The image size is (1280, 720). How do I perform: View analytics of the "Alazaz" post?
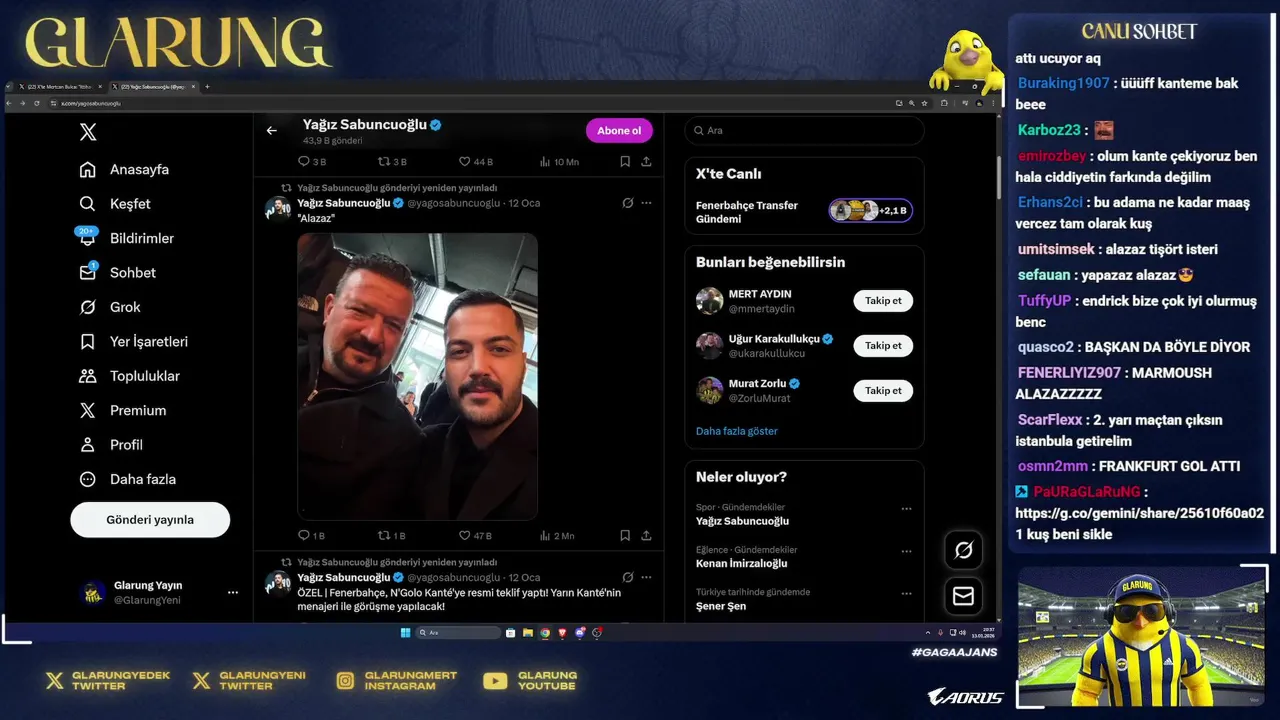(545, 535)
